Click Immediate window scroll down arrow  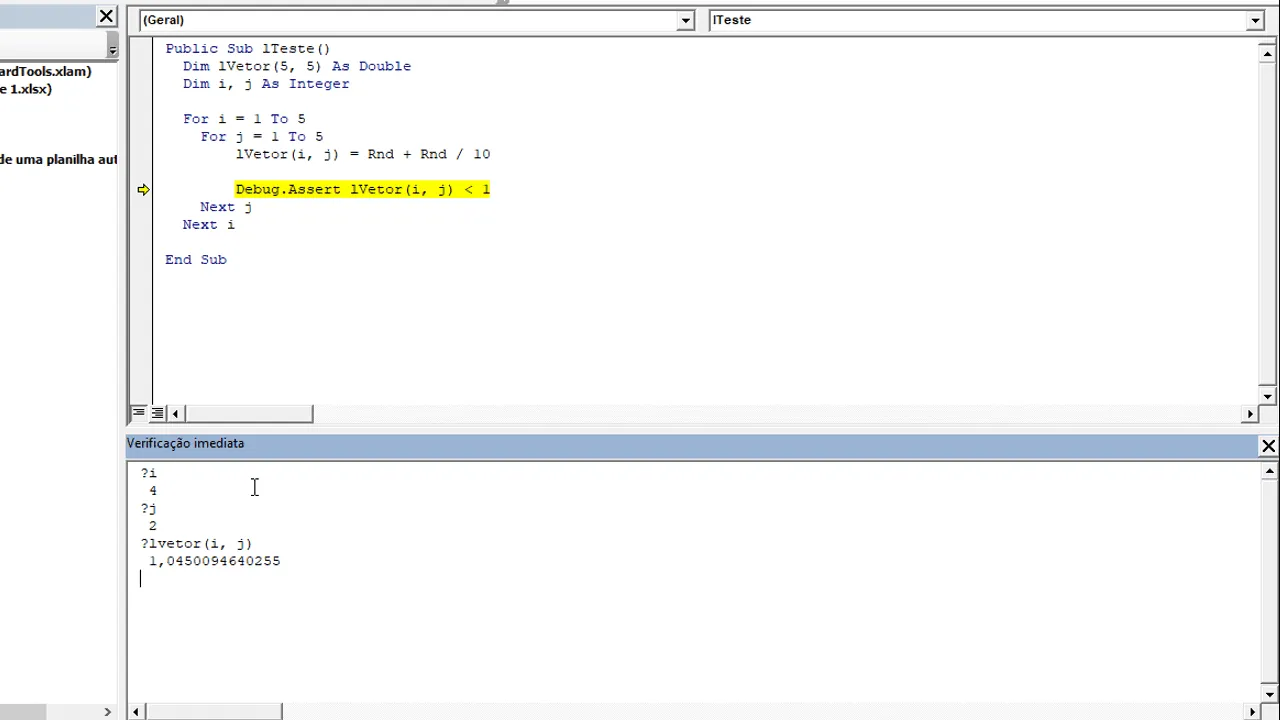pos(1268,694)
